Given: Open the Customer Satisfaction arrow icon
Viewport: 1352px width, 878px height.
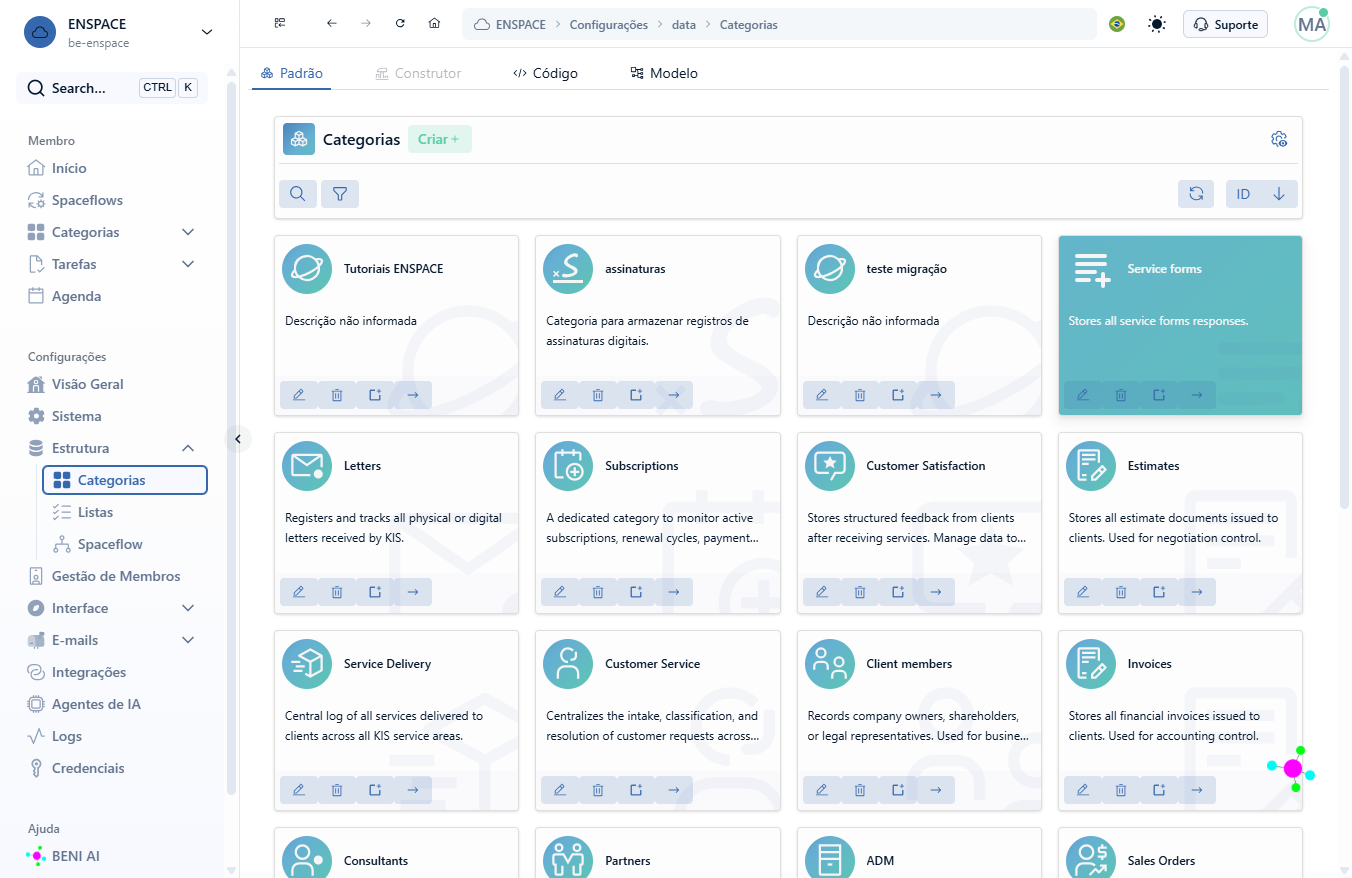Looking at the screenshot, I should pos(936,592).
